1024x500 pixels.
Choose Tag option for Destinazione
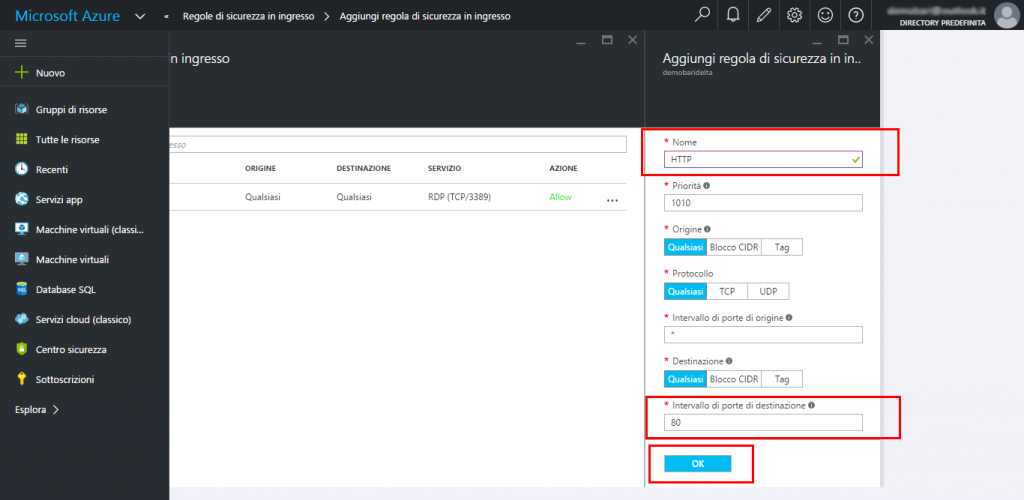pos(782,380)
